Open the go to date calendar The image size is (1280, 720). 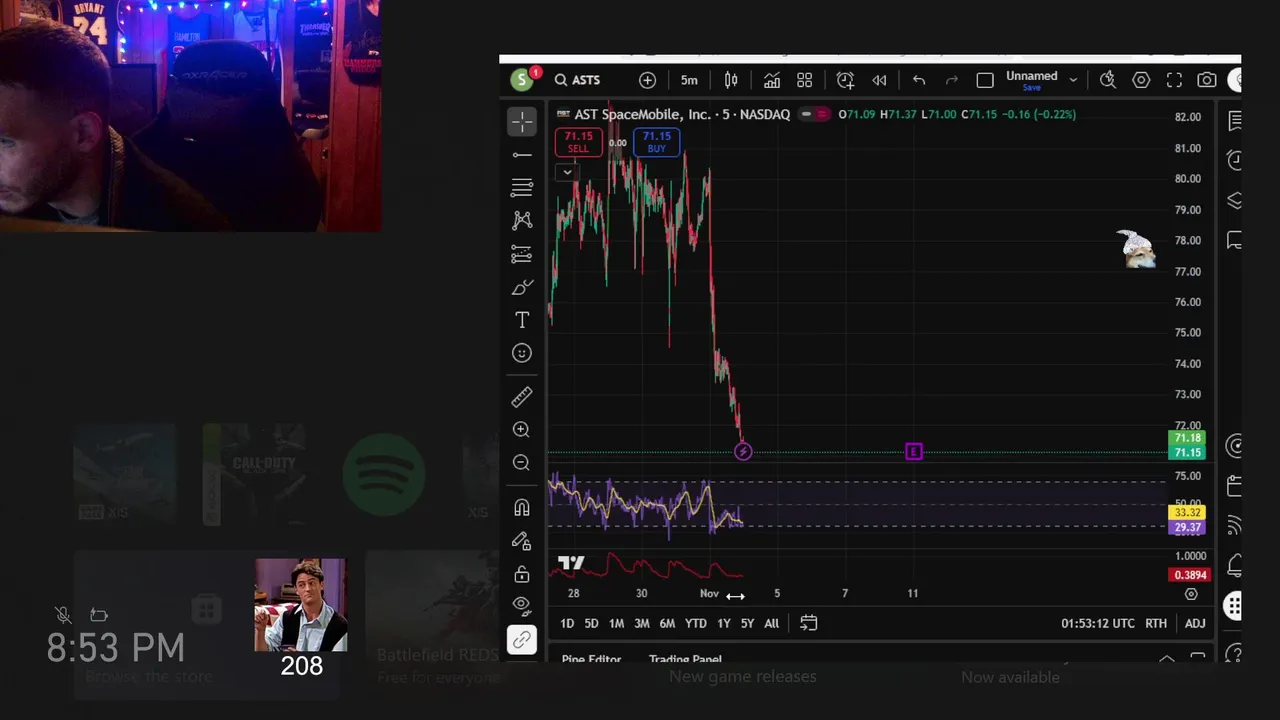[809, 623]
